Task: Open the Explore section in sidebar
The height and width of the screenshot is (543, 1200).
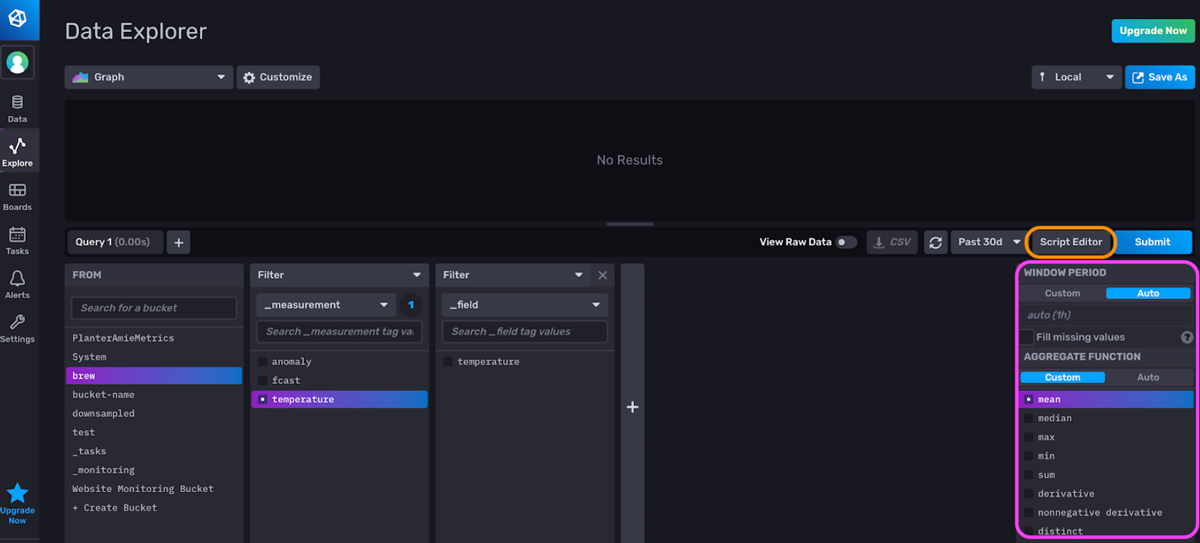Action: click(x=17, y=152)
